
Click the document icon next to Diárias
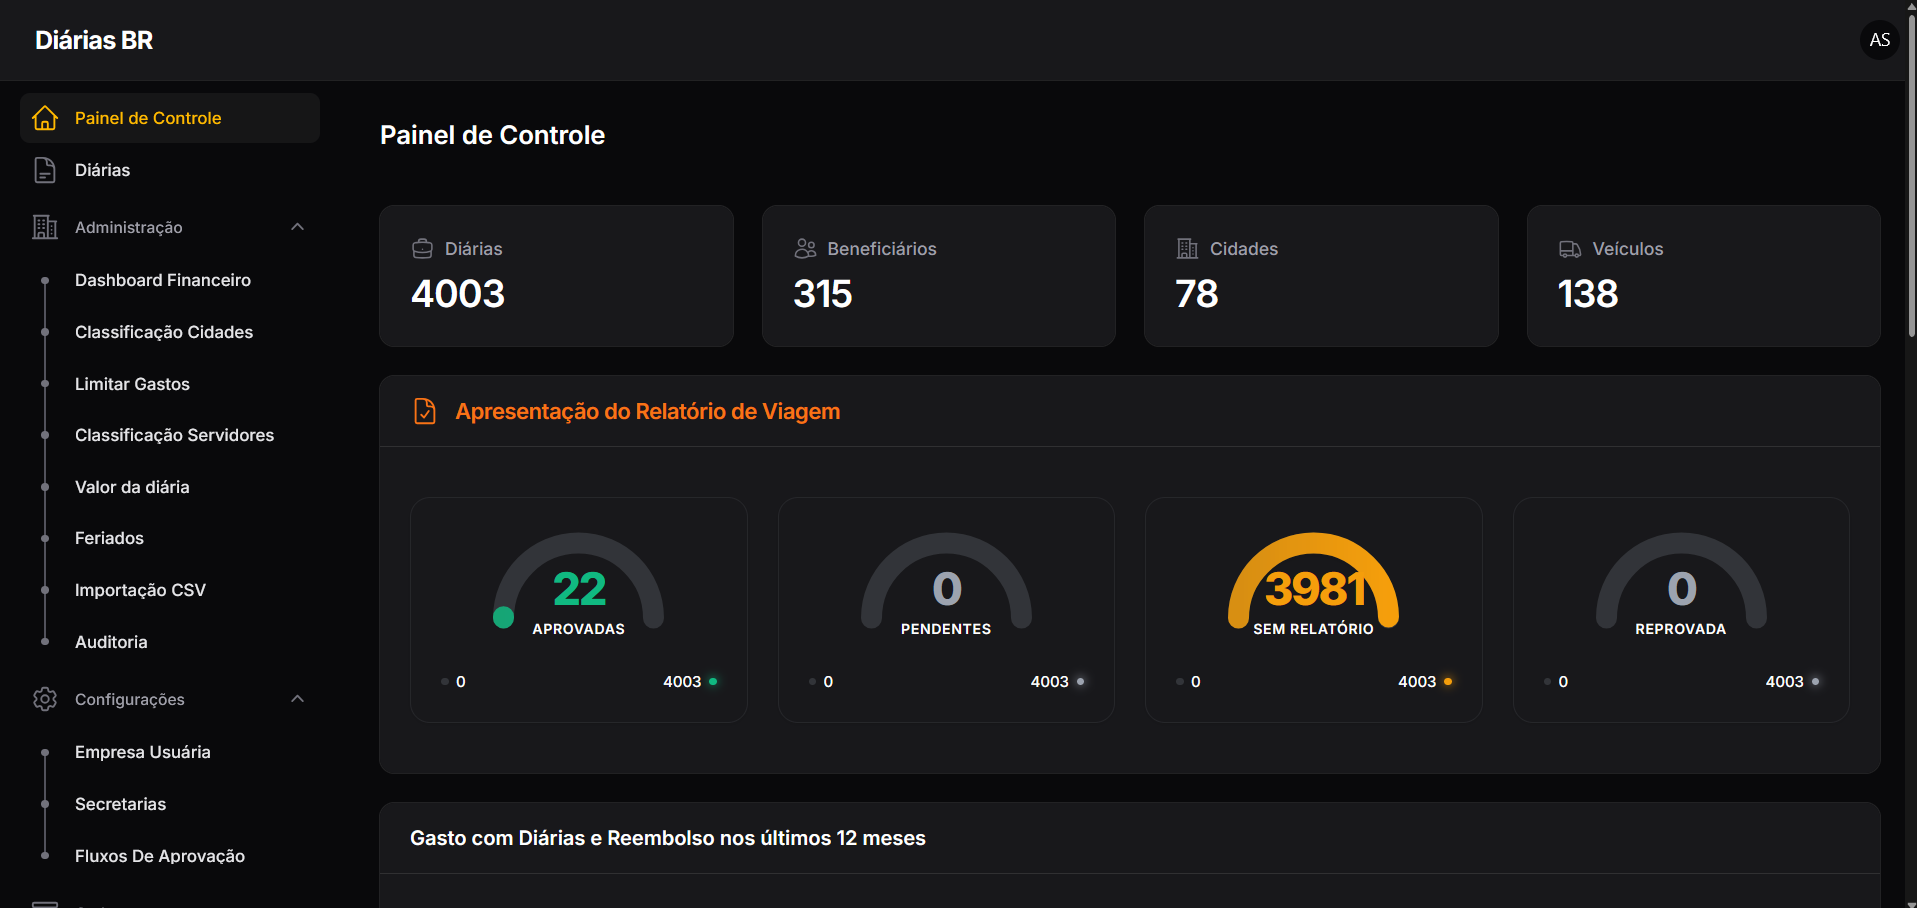click(45, 170)
